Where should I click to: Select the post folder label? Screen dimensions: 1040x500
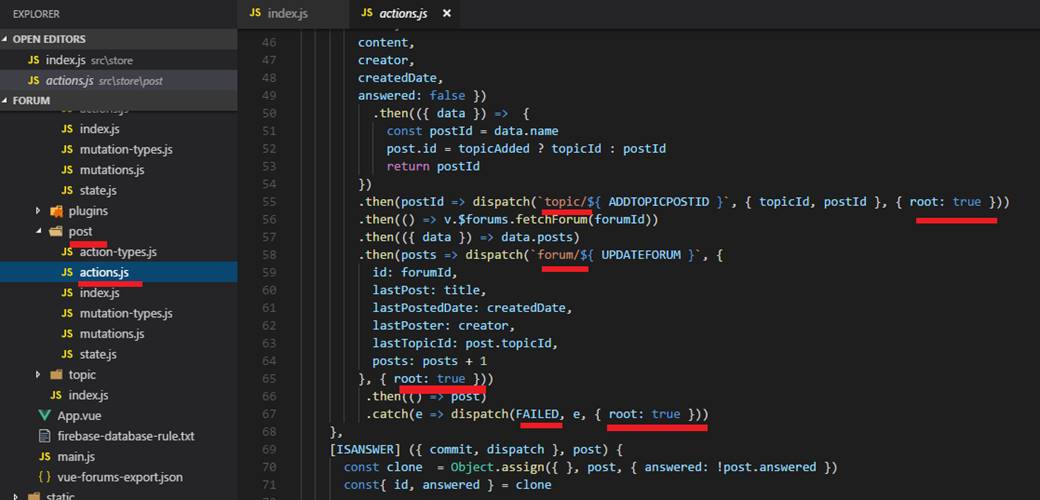(80, 231)
